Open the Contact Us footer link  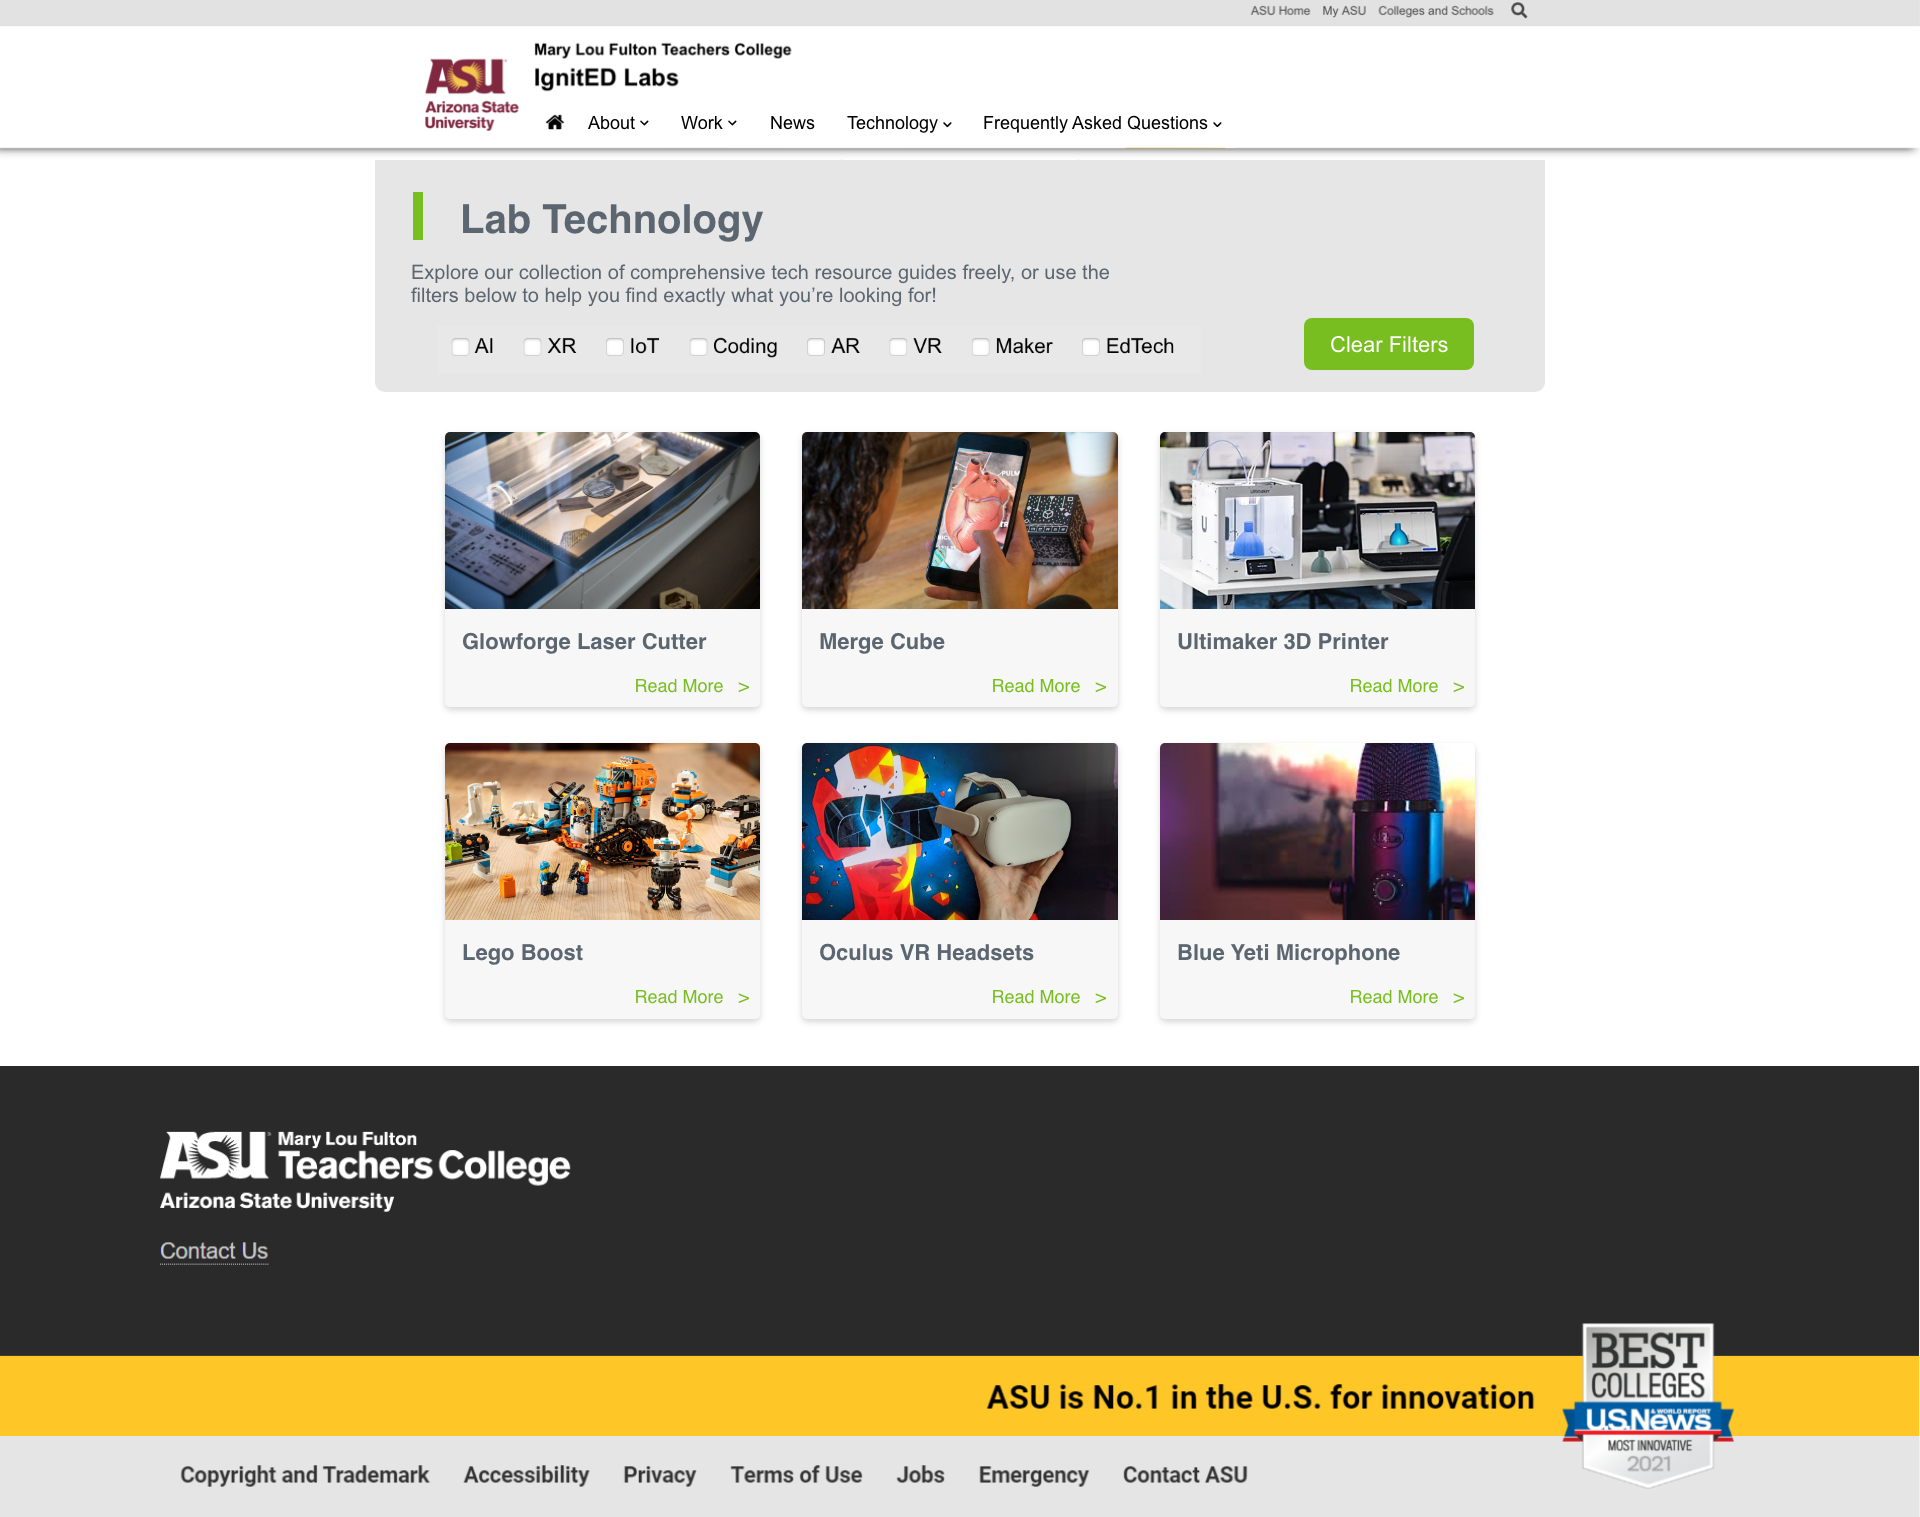coord(214,1251)
